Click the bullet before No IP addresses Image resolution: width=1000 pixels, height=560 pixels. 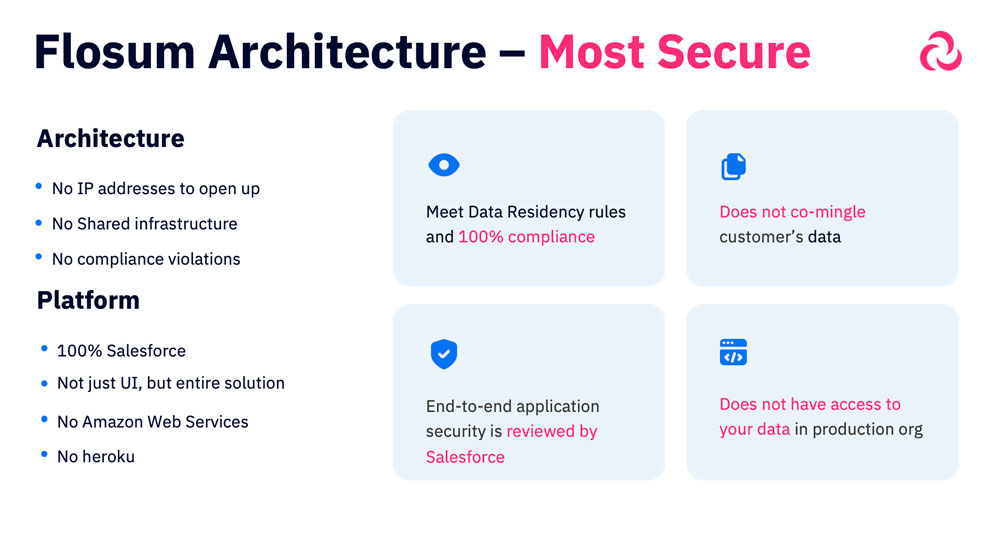click(x=39, y=187)
